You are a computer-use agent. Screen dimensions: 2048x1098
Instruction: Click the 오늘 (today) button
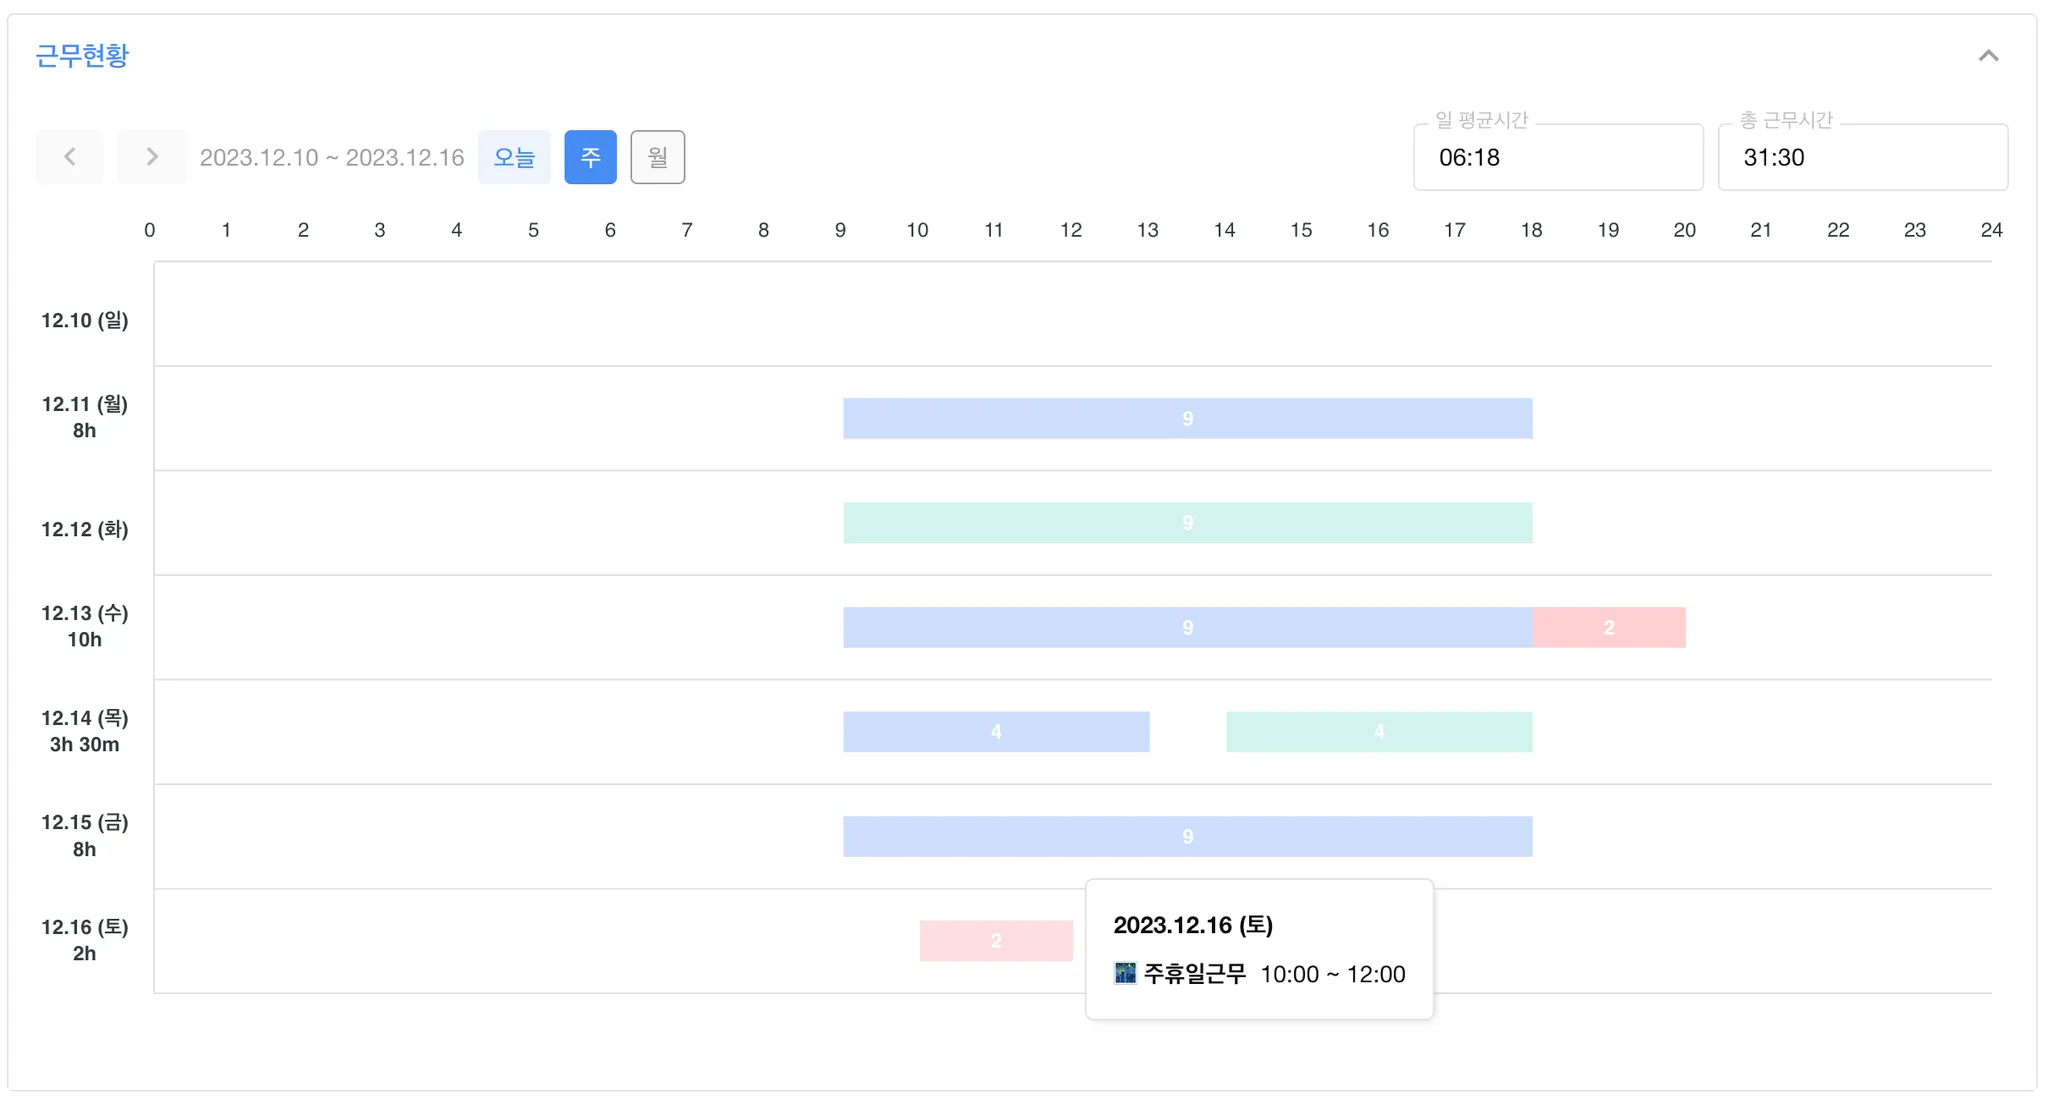point(514,157)
